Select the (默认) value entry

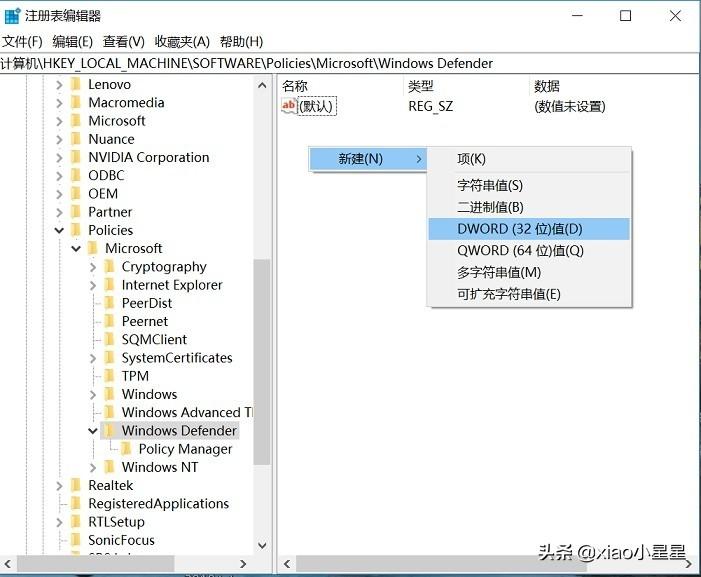click(x=317, y=106)
